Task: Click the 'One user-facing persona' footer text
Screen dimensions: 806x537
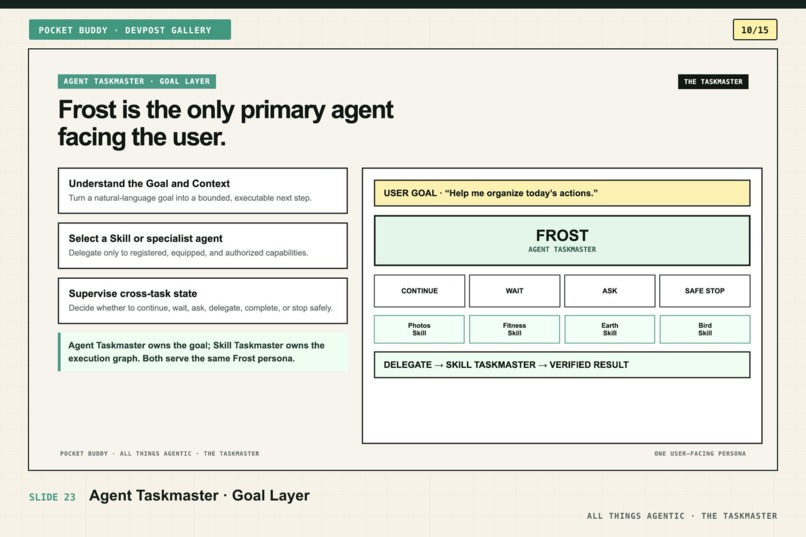Action: coord(700,454)
